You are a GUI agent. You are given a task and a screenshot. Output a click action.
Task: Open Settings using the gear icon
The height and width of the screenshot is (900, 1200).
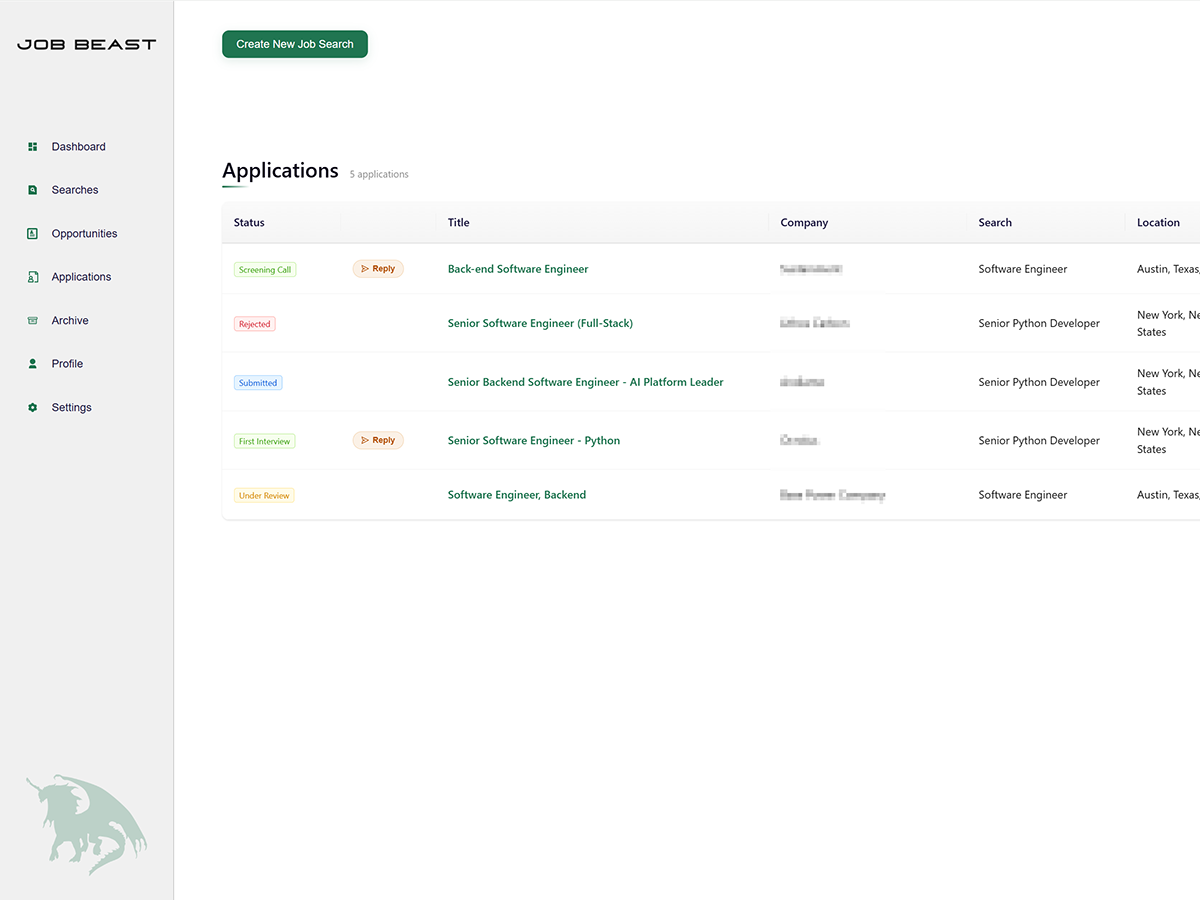click(33, 407)
